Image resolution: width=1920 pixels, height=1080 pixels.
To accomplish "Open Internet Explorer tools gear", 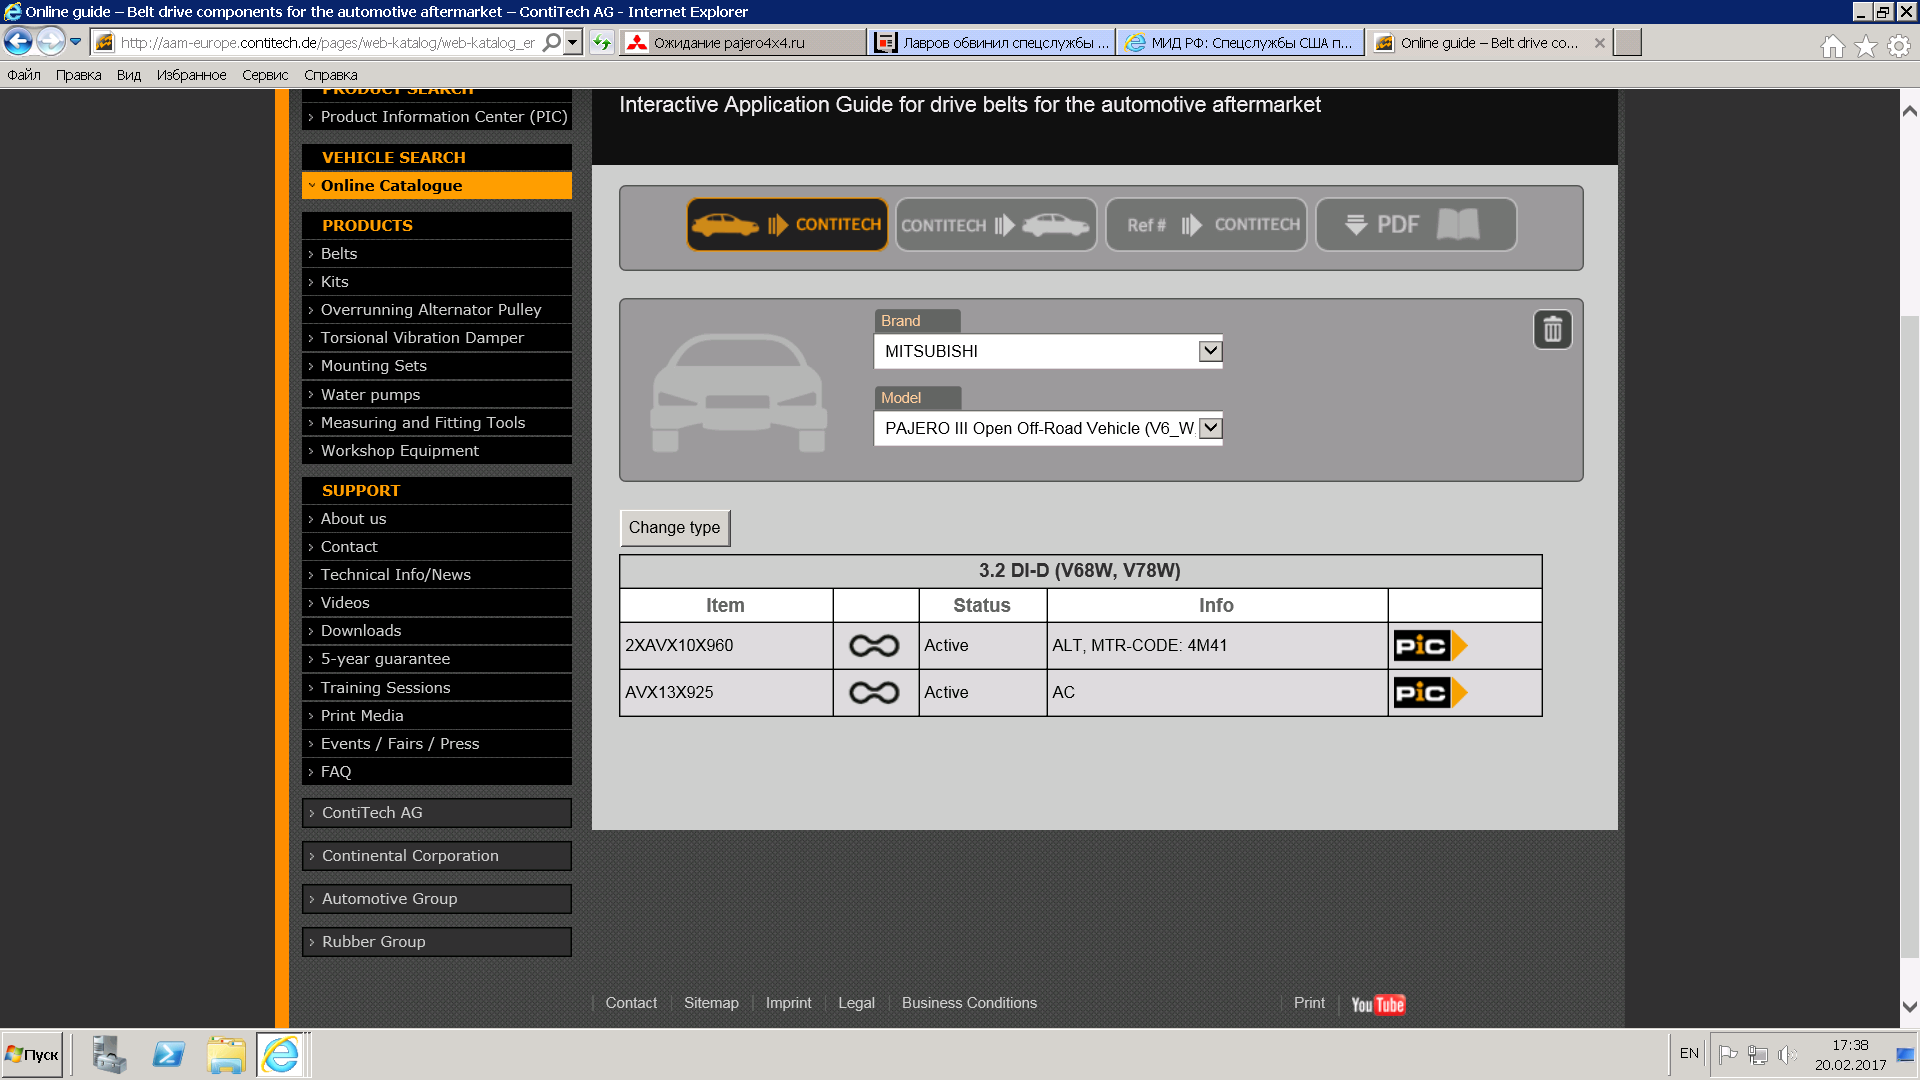I will click(1898, 46).
